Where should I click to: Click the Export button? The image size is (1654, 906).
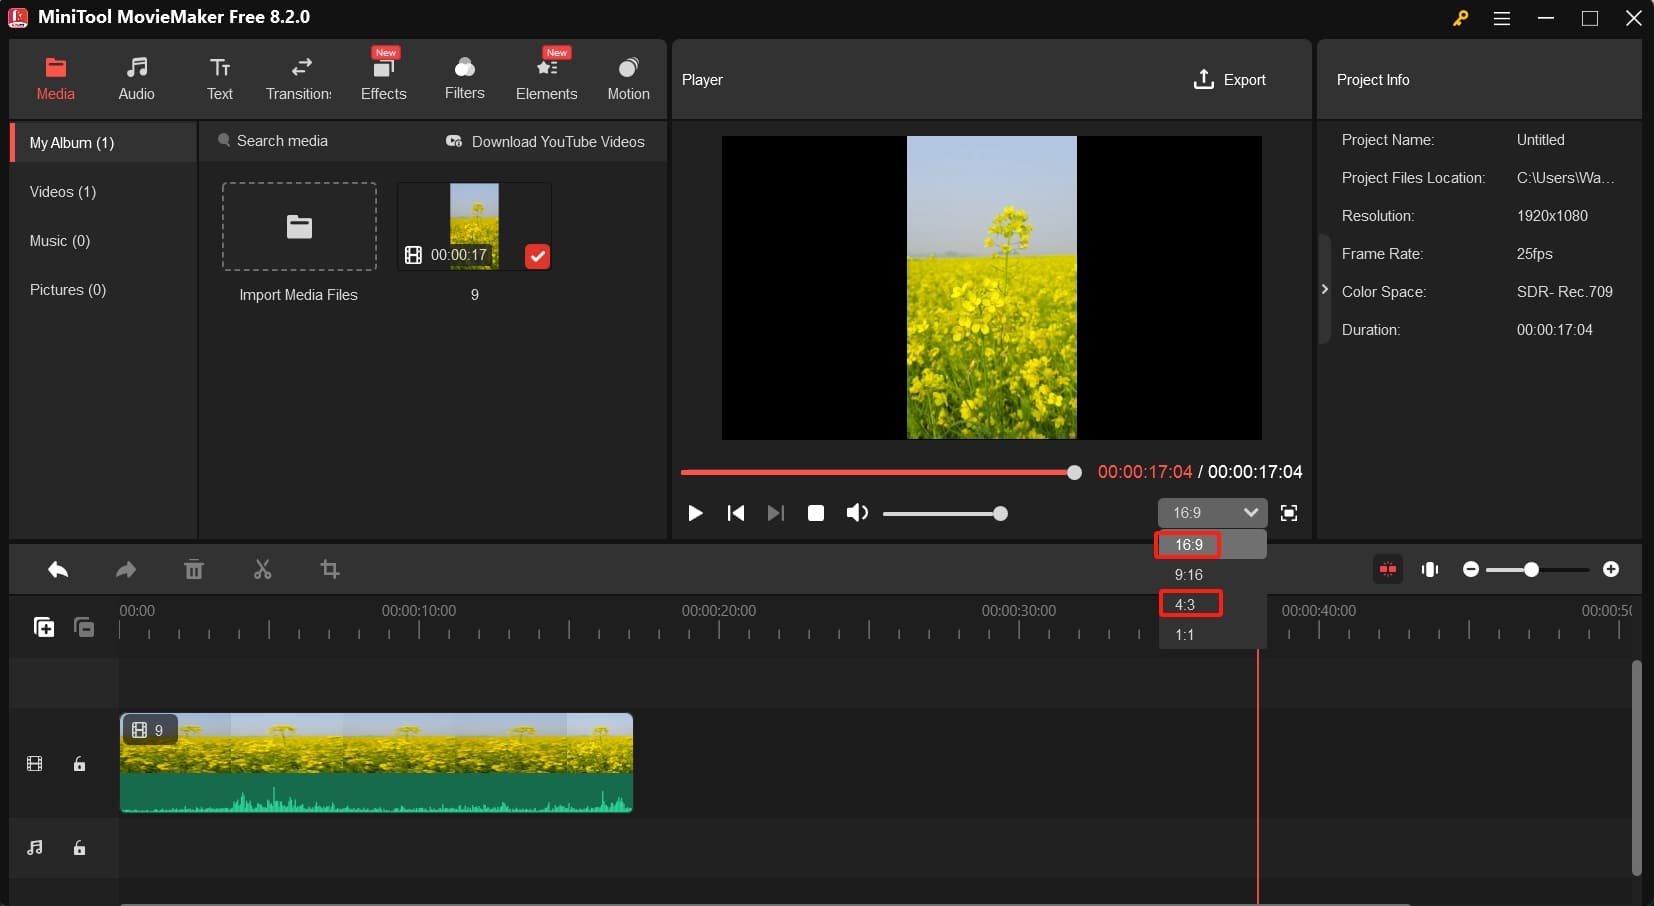point(1230,79)
